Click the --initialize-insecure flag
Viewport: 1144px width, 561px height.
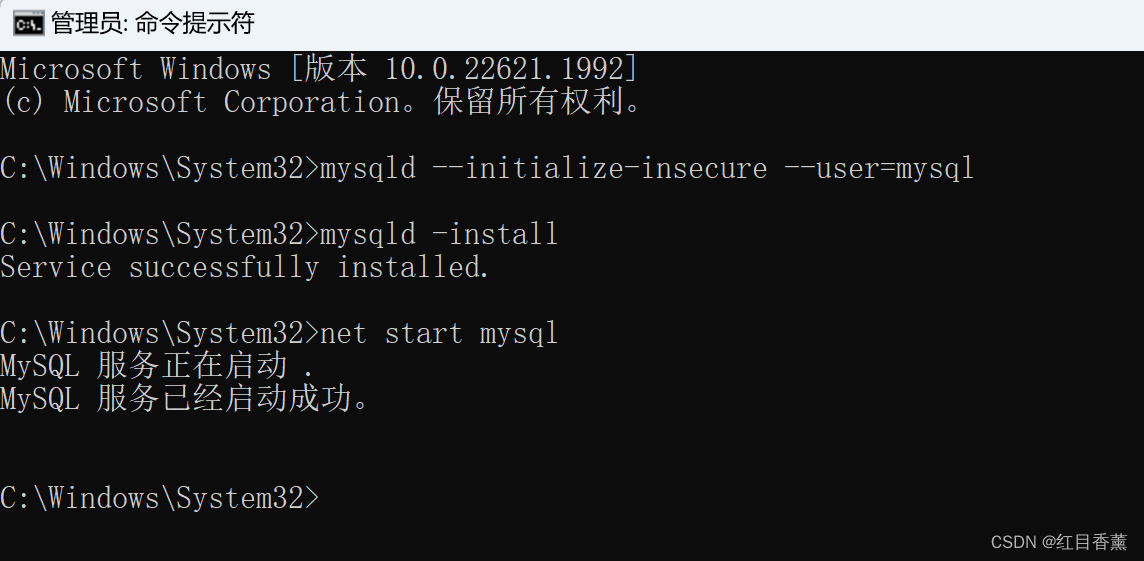point(600,169)
